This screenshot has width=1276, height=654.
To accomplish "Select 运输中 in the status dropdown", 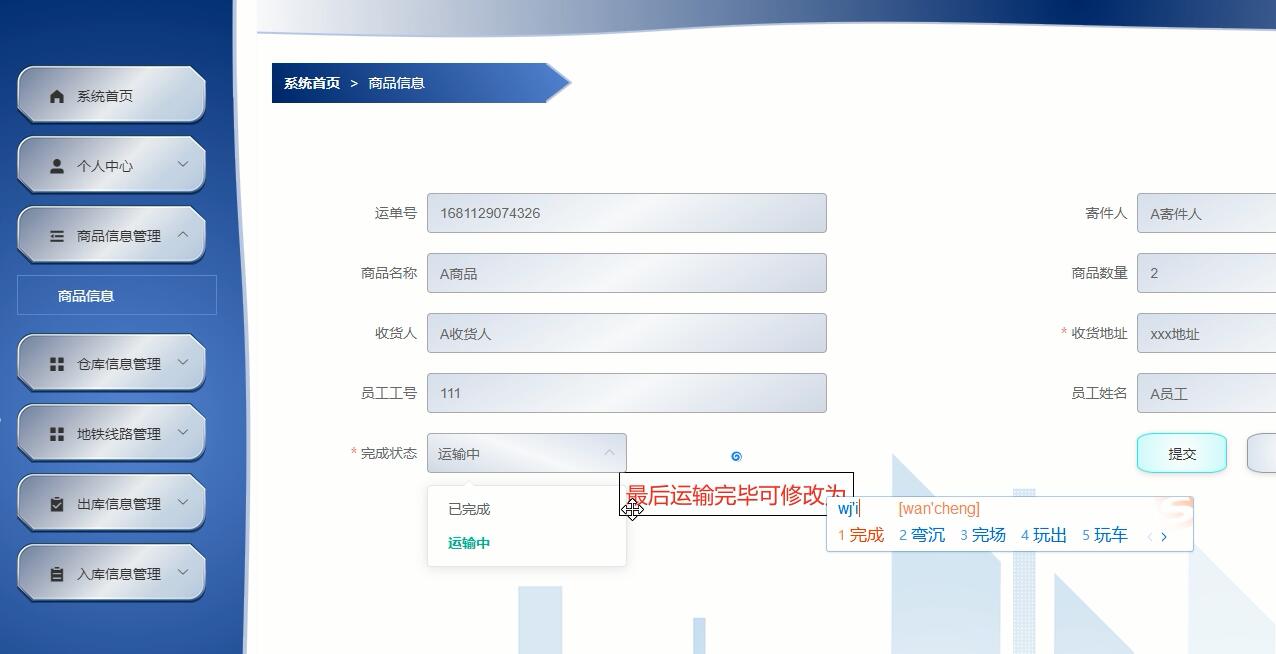I will pyautogui.click(x=527, y=543).
